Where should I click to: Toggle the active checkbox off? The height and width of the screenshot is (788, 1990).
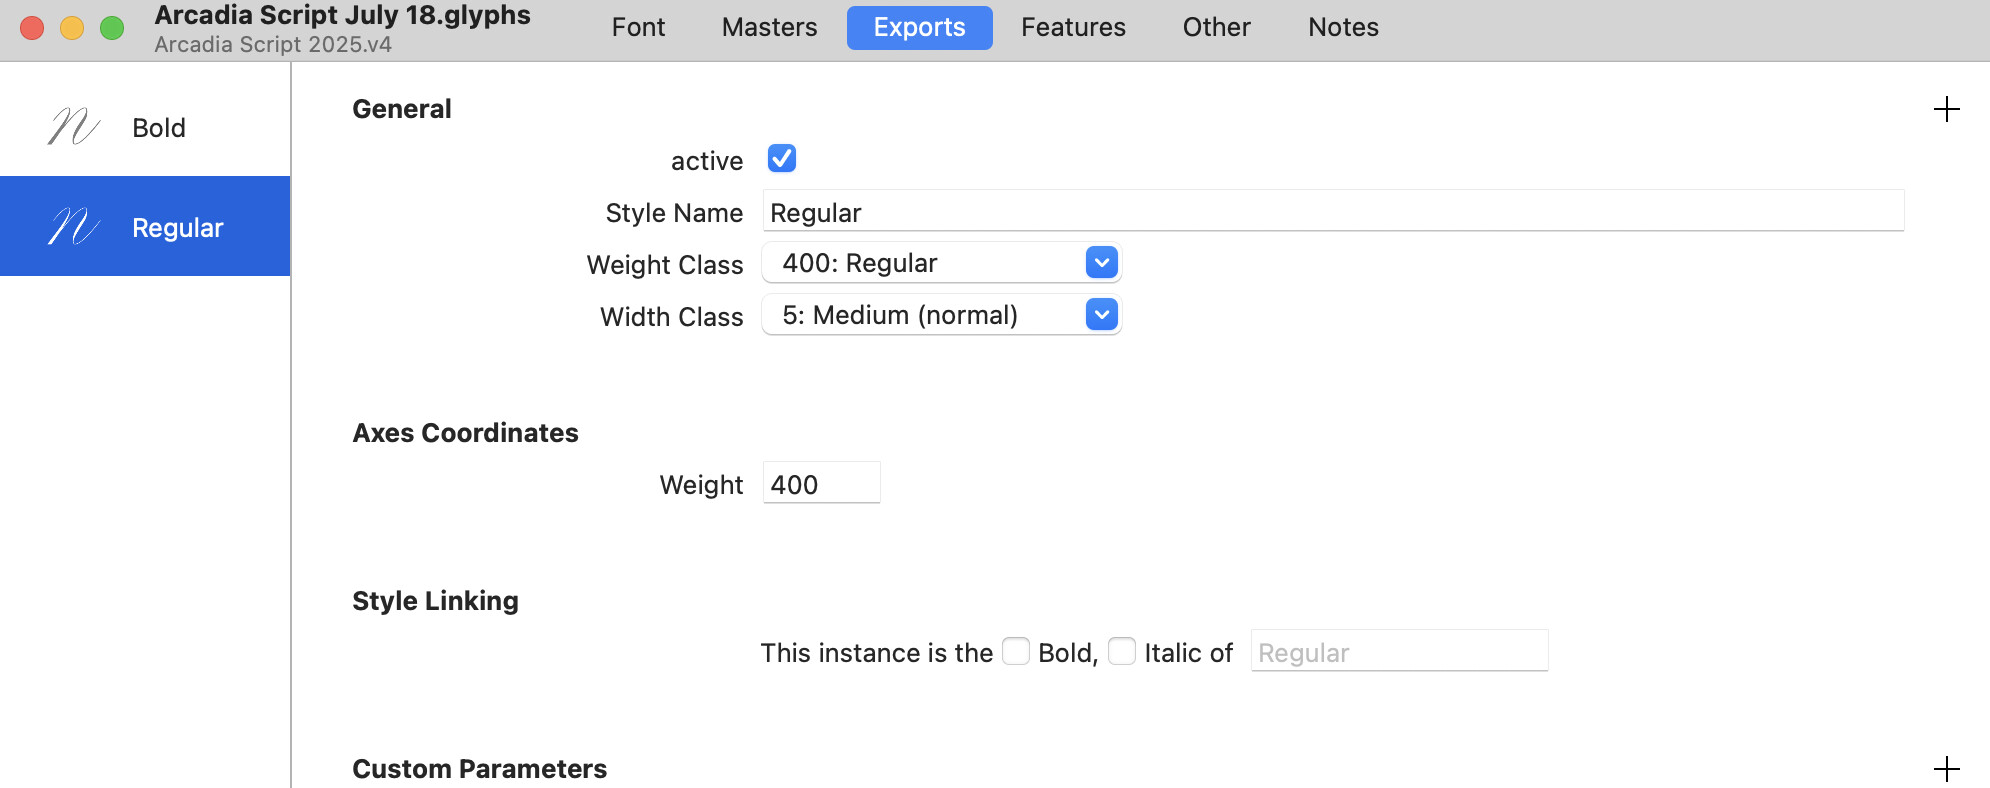tap(781, 159)
